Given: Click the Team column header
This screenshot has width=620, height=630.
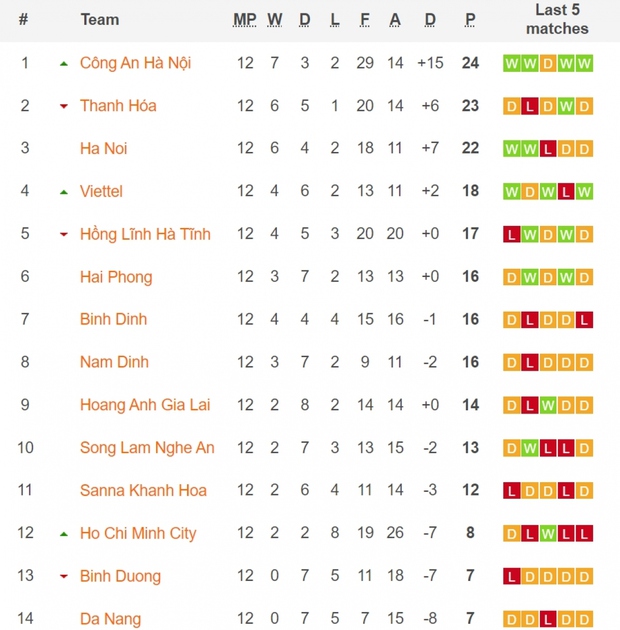Looking at the screenshot, I should coord(100,20).
